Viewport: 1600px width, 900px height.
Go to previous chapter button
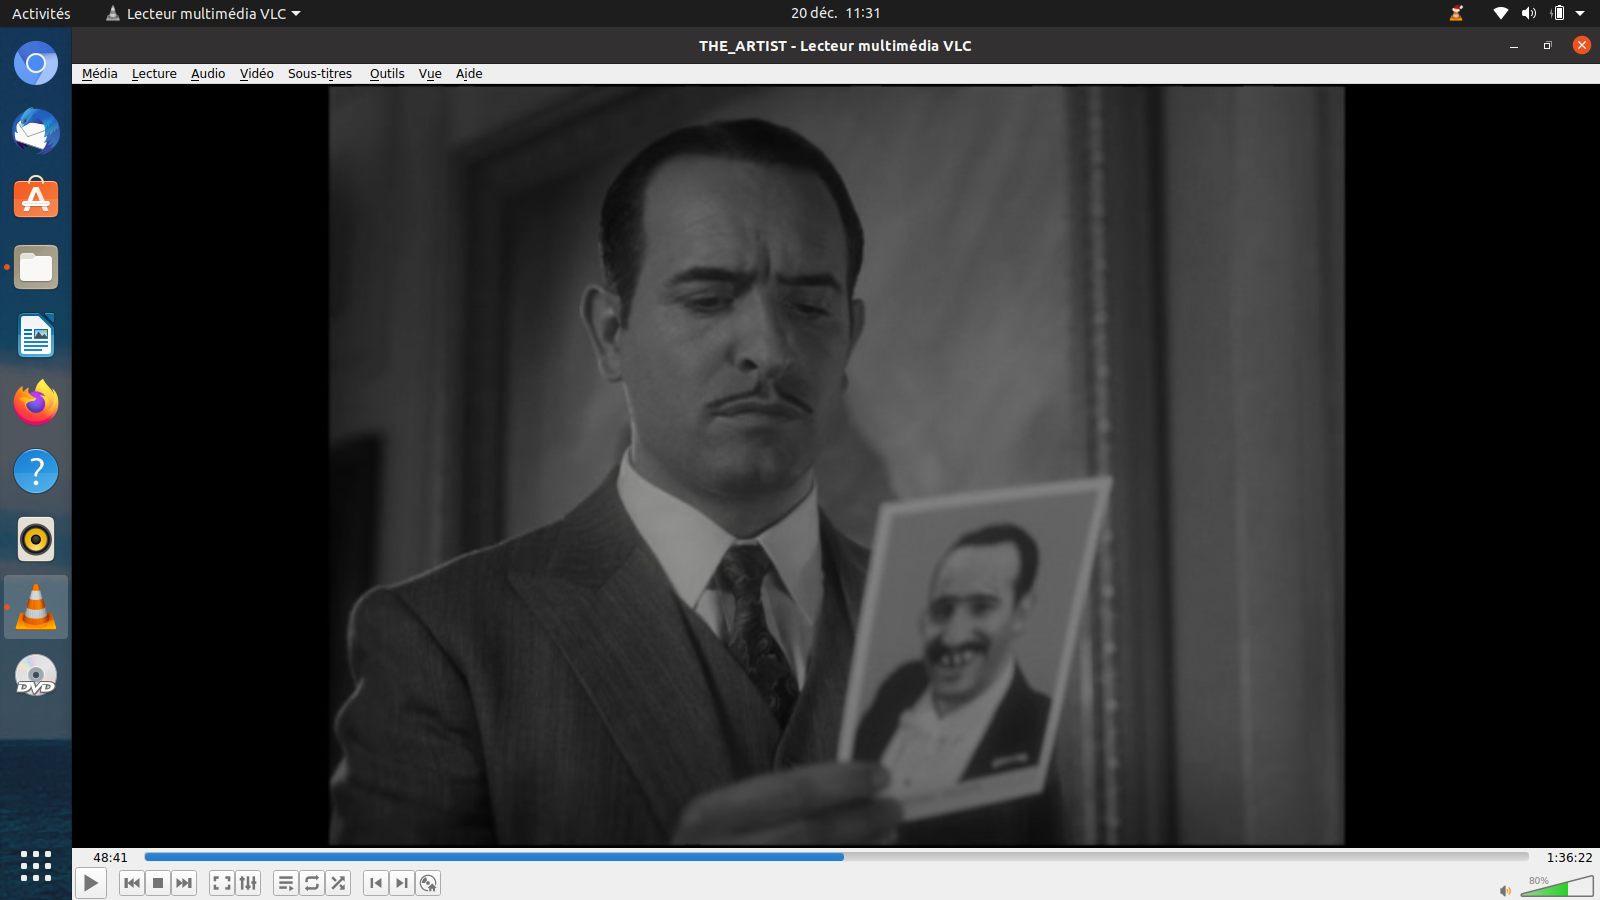(376, 883)
